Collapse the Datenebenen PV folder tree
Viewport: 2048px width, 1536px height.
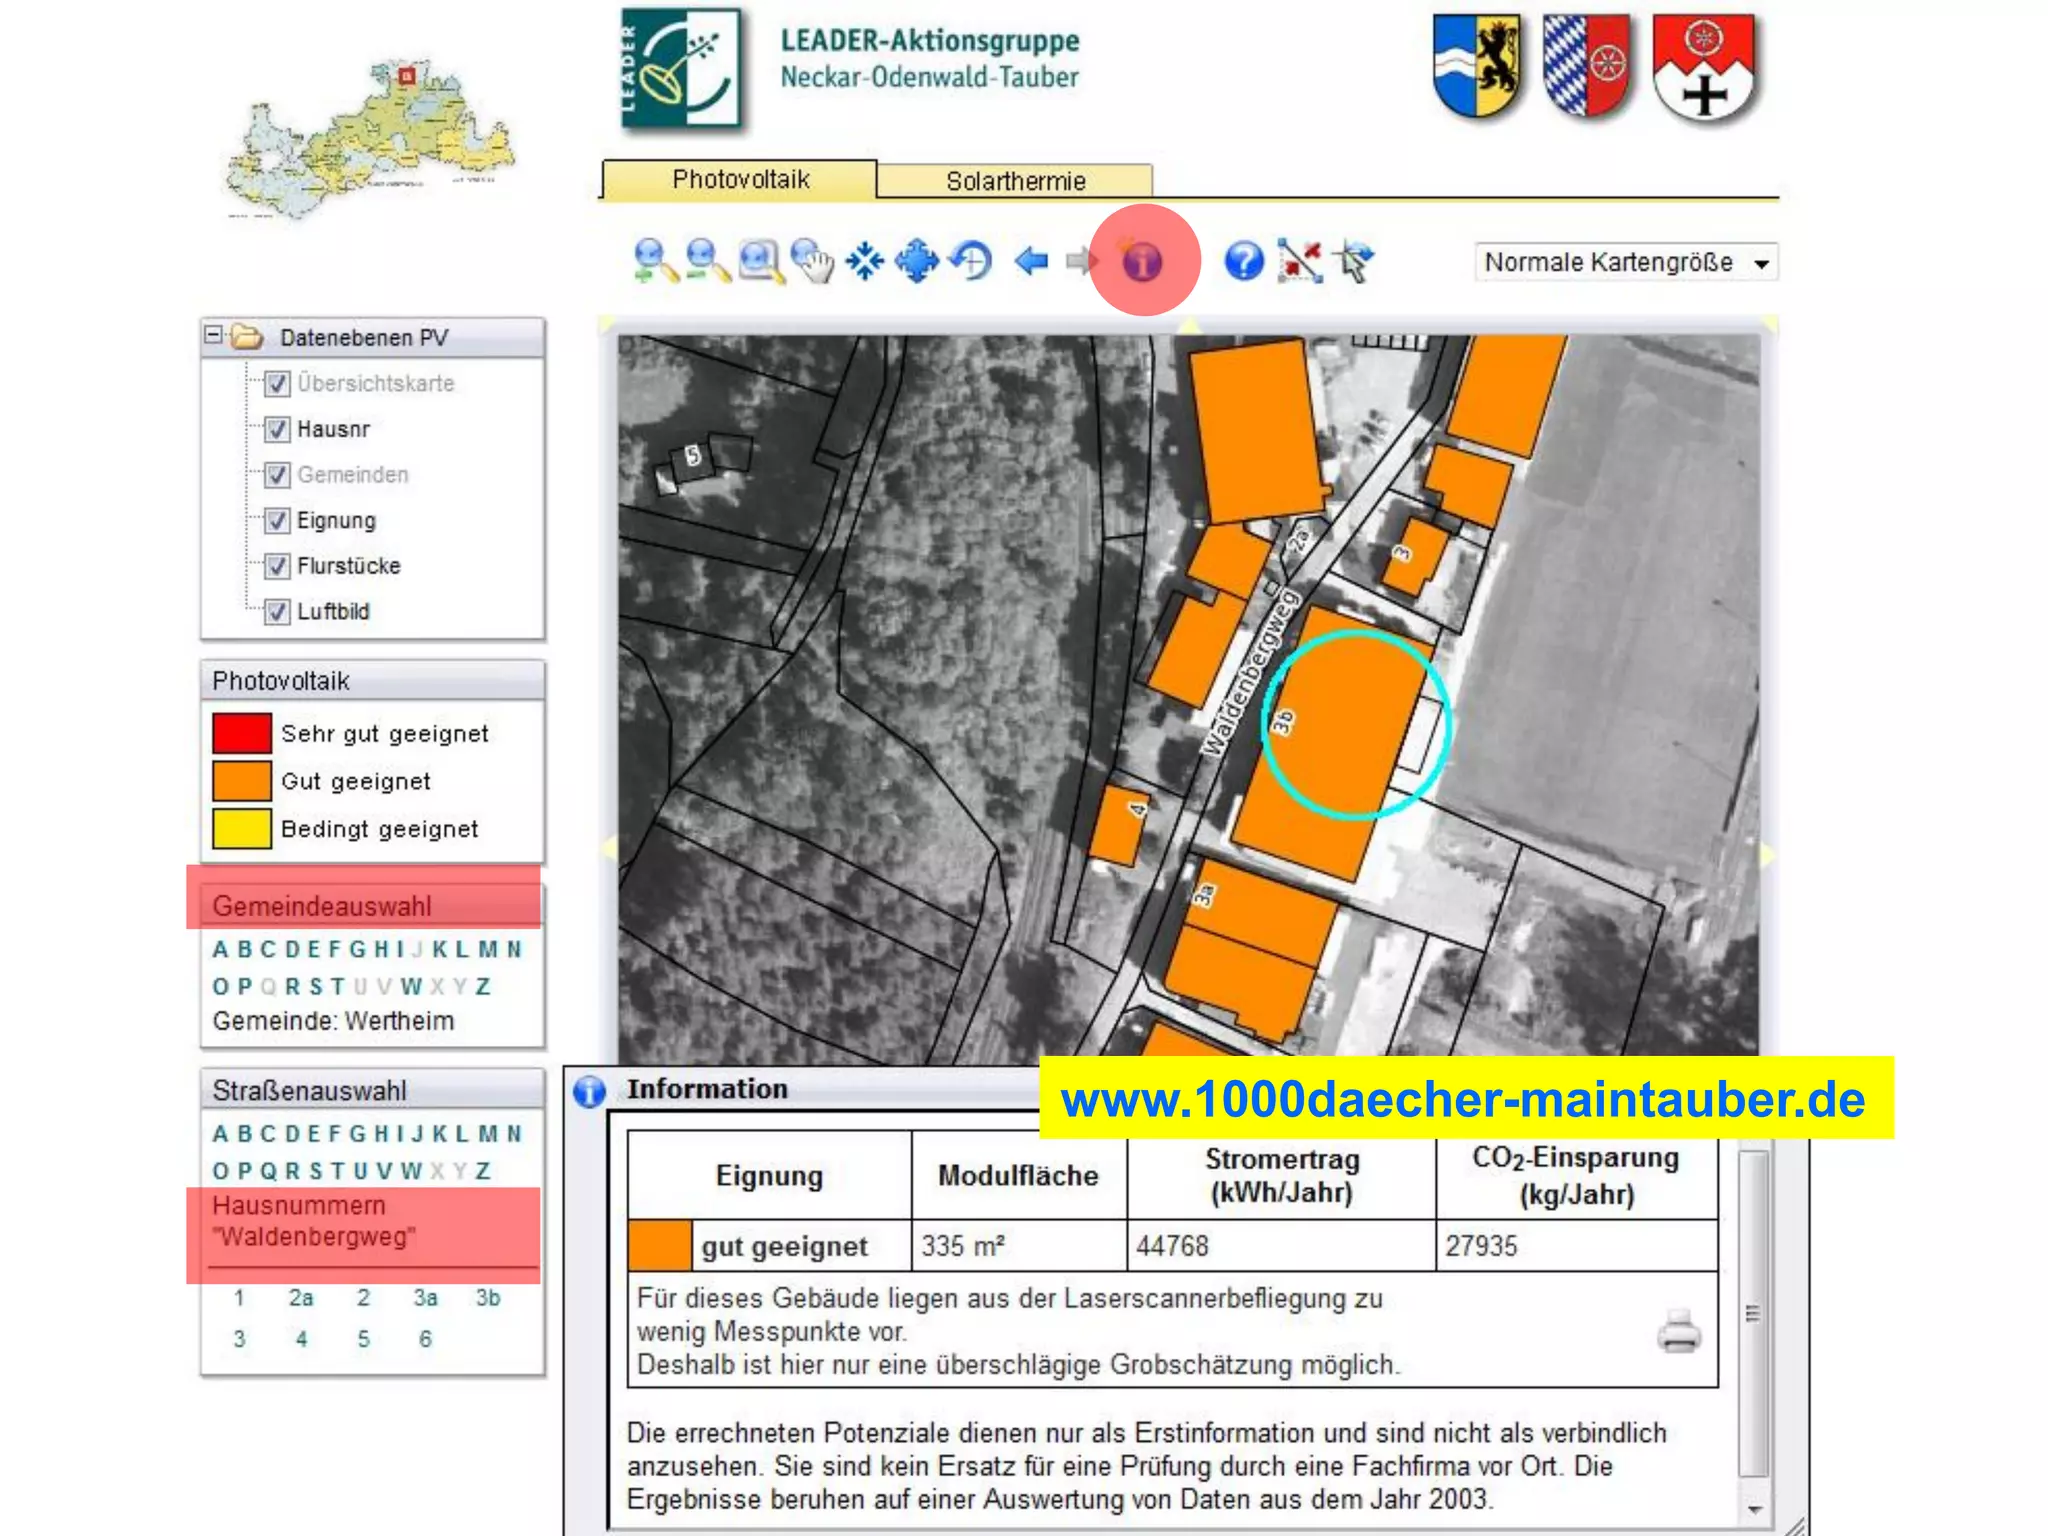(213, 335)
